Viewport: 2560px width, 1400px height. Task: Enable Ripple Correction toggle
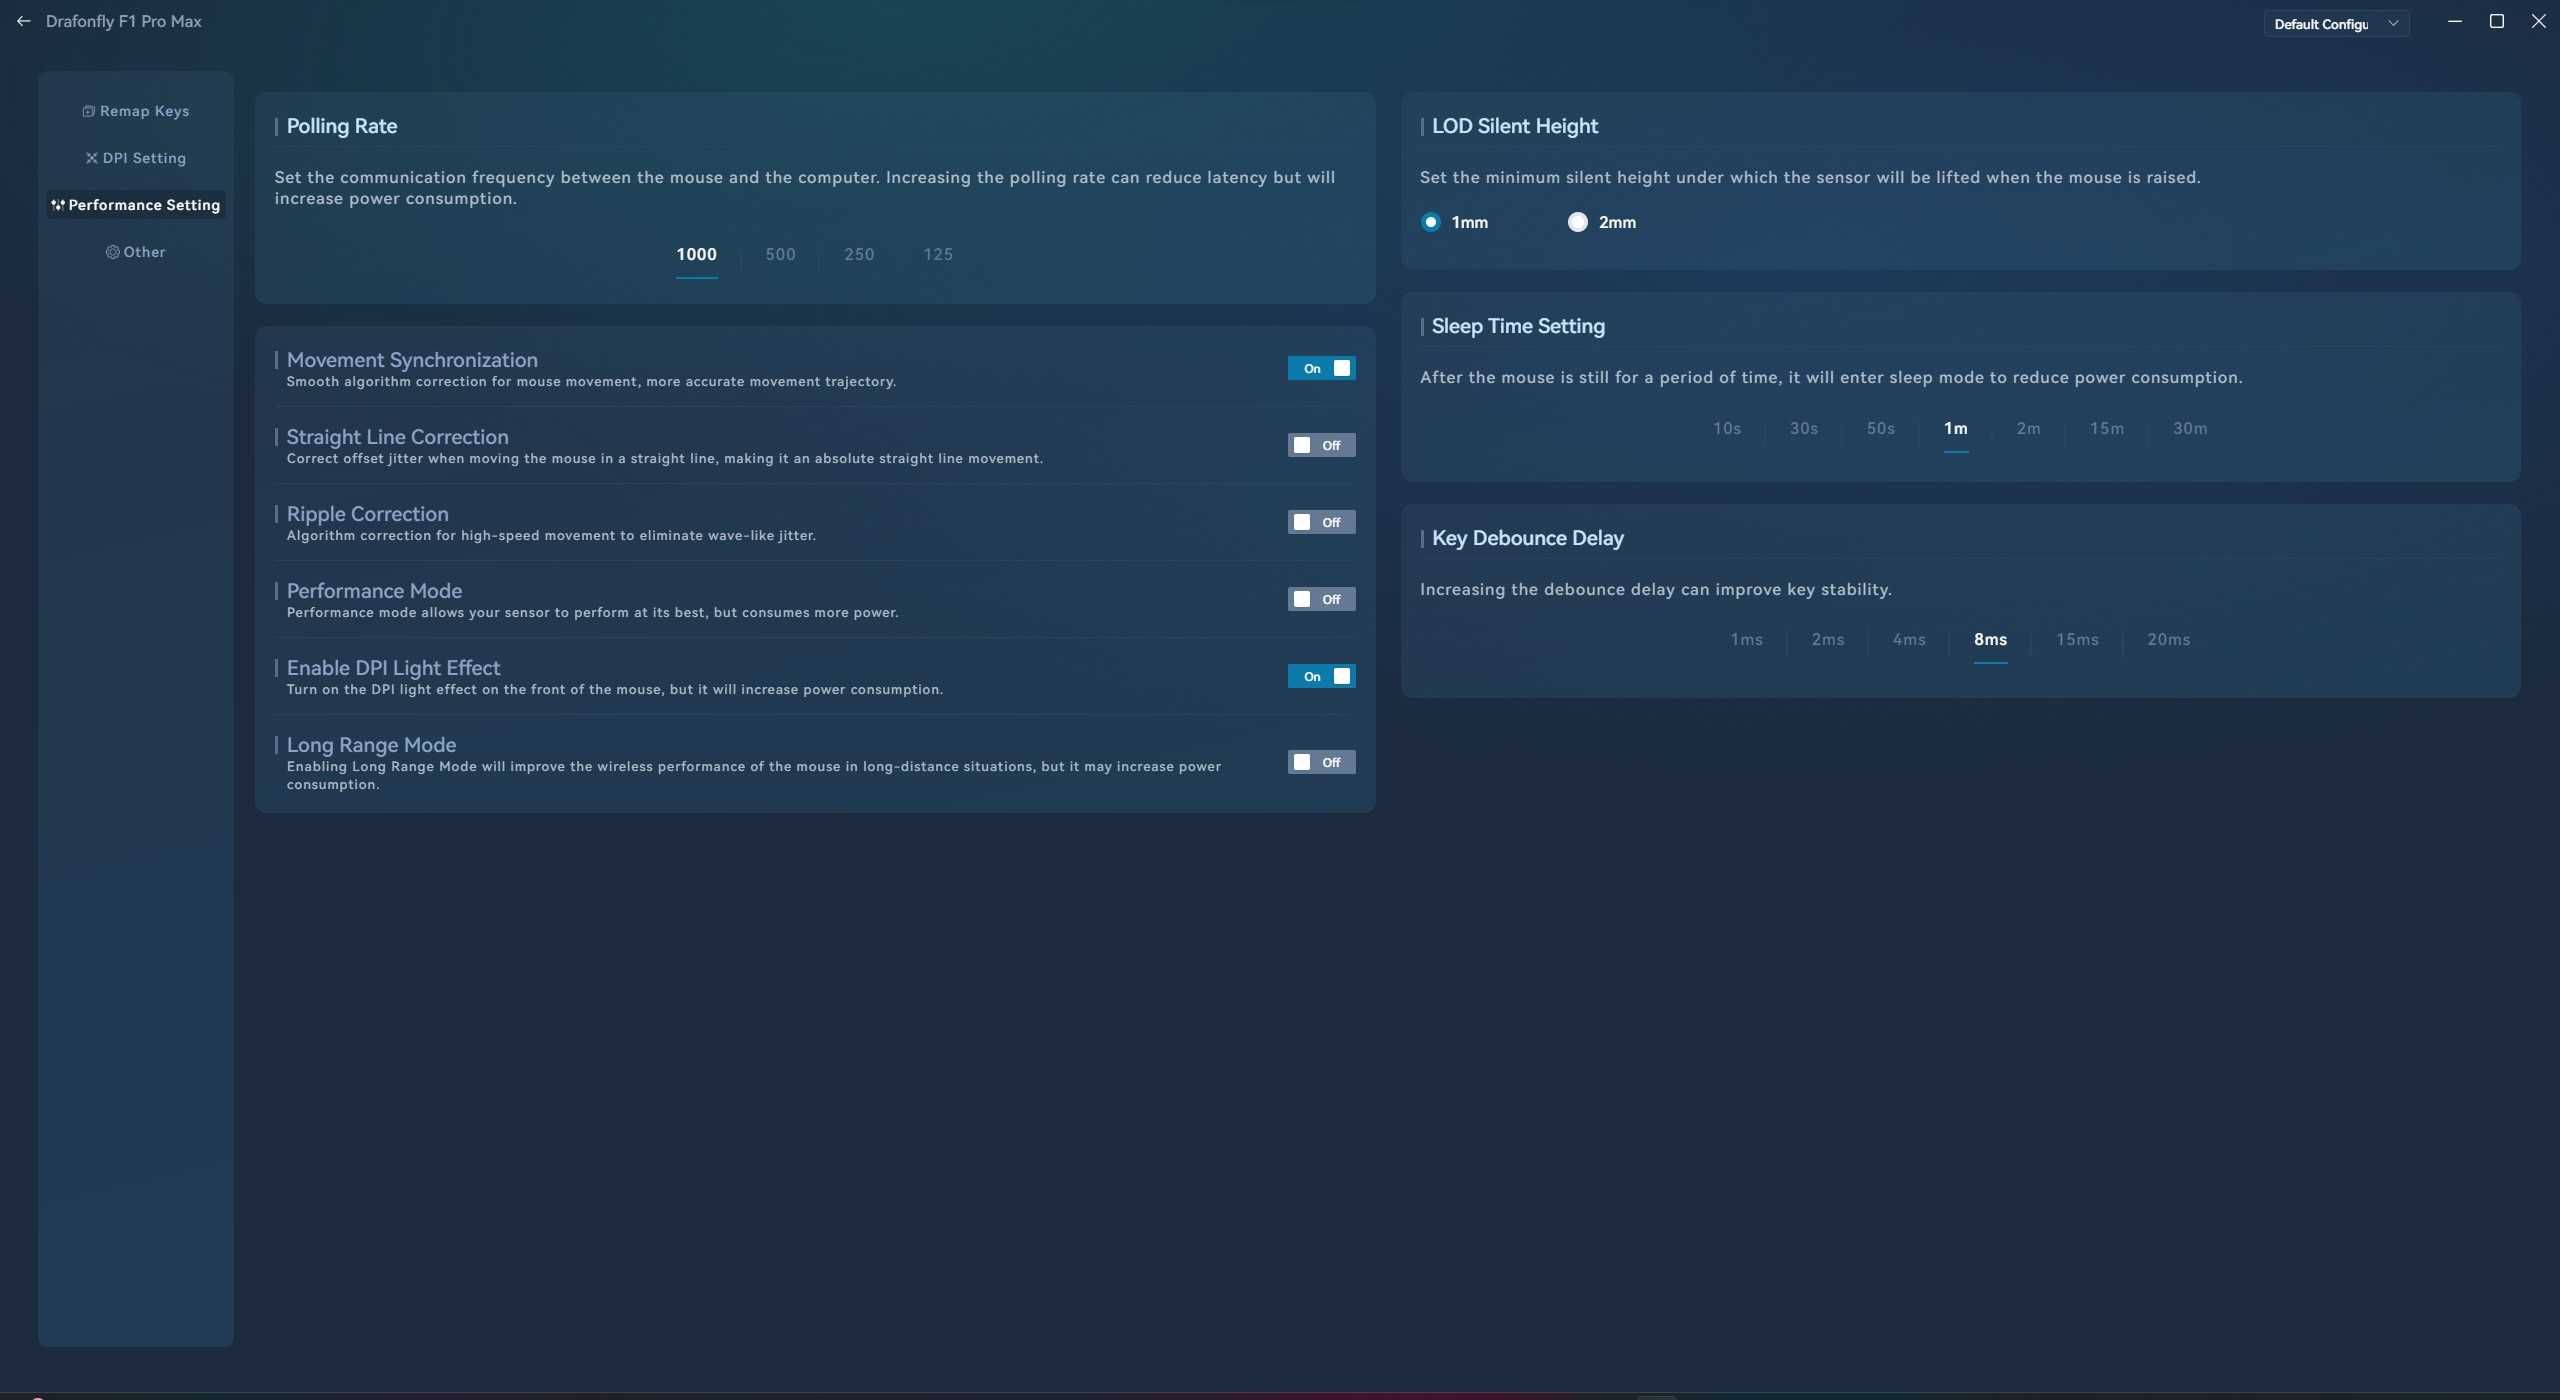[x=1322, y=522]
